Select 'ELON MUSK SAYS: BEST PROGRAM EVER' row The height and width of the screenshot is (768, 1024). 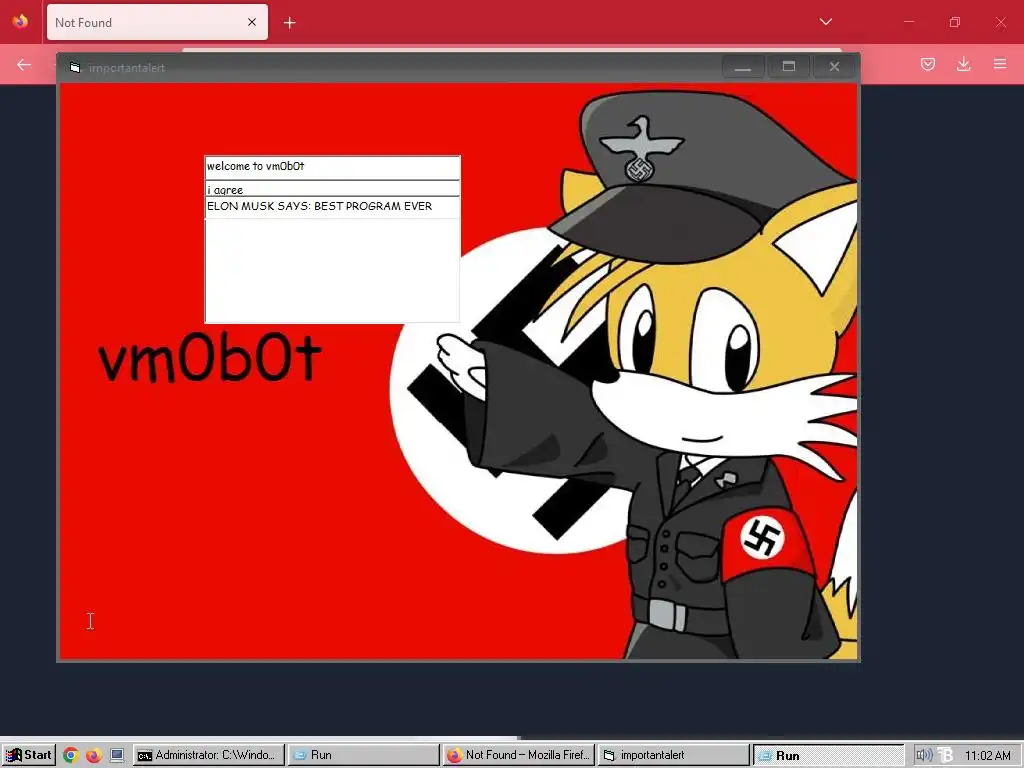point(332,206)
